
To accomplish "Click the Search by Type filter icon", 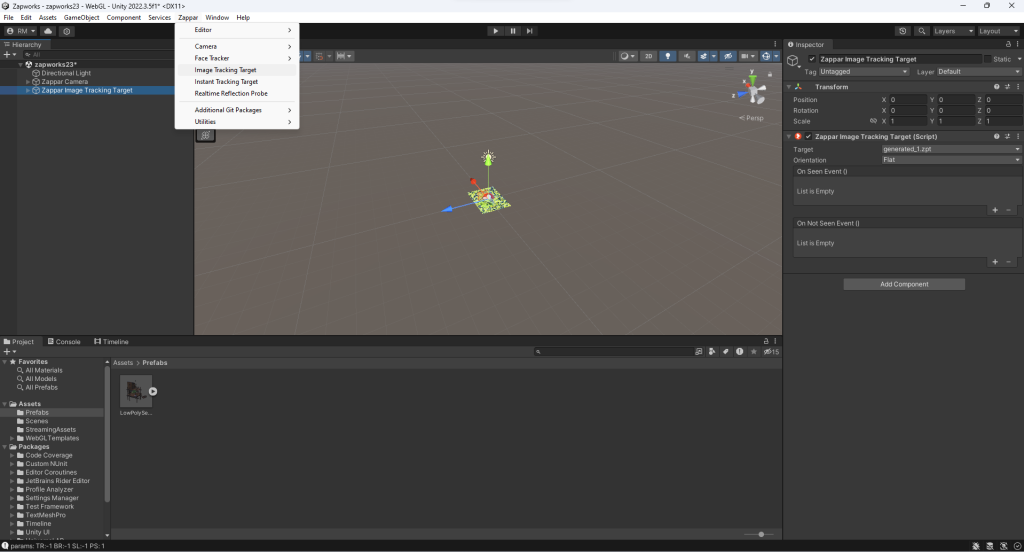I will 712,351.
